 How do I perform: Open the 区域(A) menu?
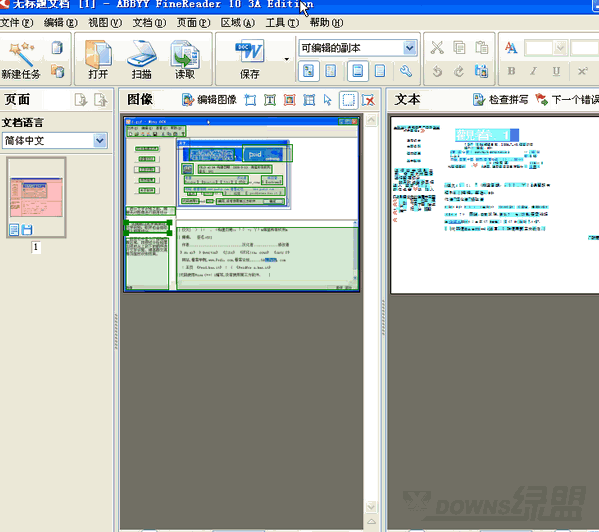click(x=238, y=23)
